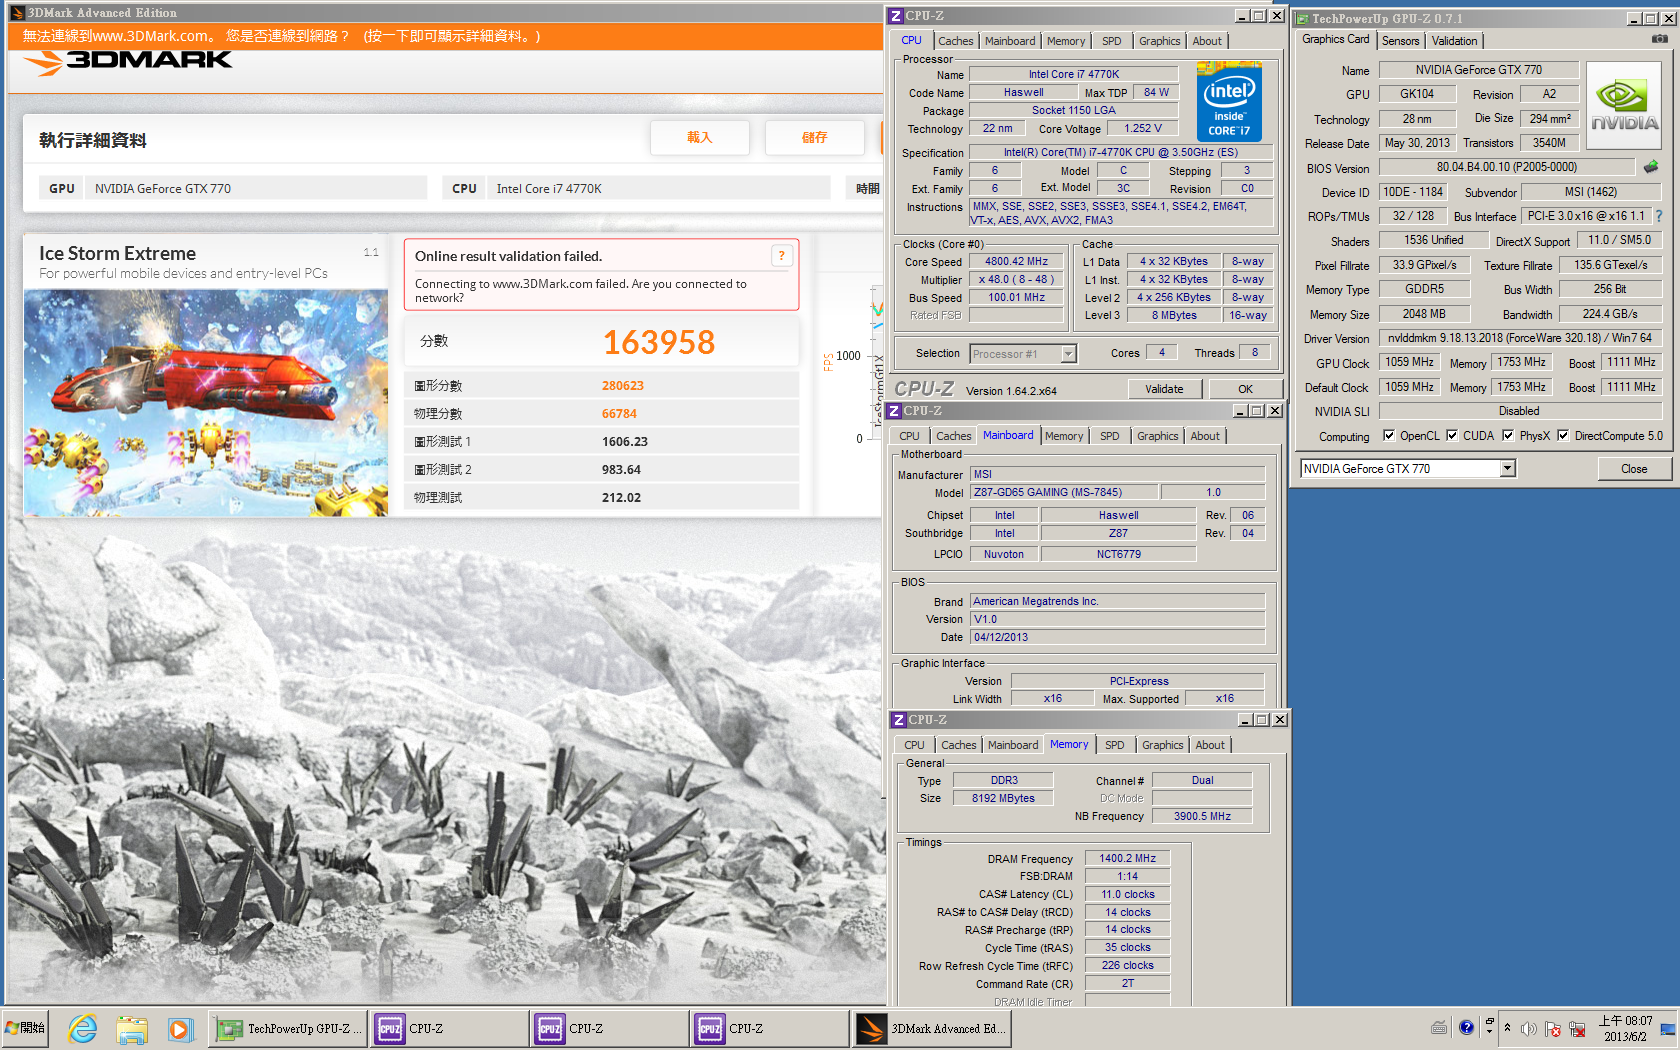Open Memory tab in CPU-Z window showing Motherboard
The image size is (1680, 1050).
coord(1063,436)
